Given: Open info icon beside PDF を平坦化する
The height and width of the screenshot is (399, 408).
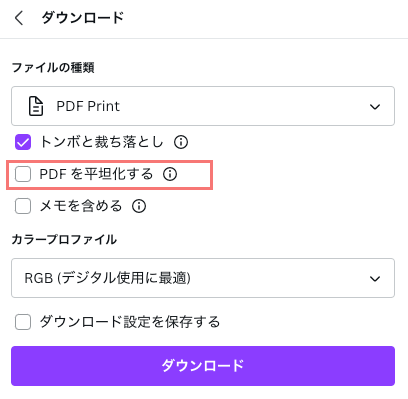Looking at the screenshot, I should (x=170, y=174).
